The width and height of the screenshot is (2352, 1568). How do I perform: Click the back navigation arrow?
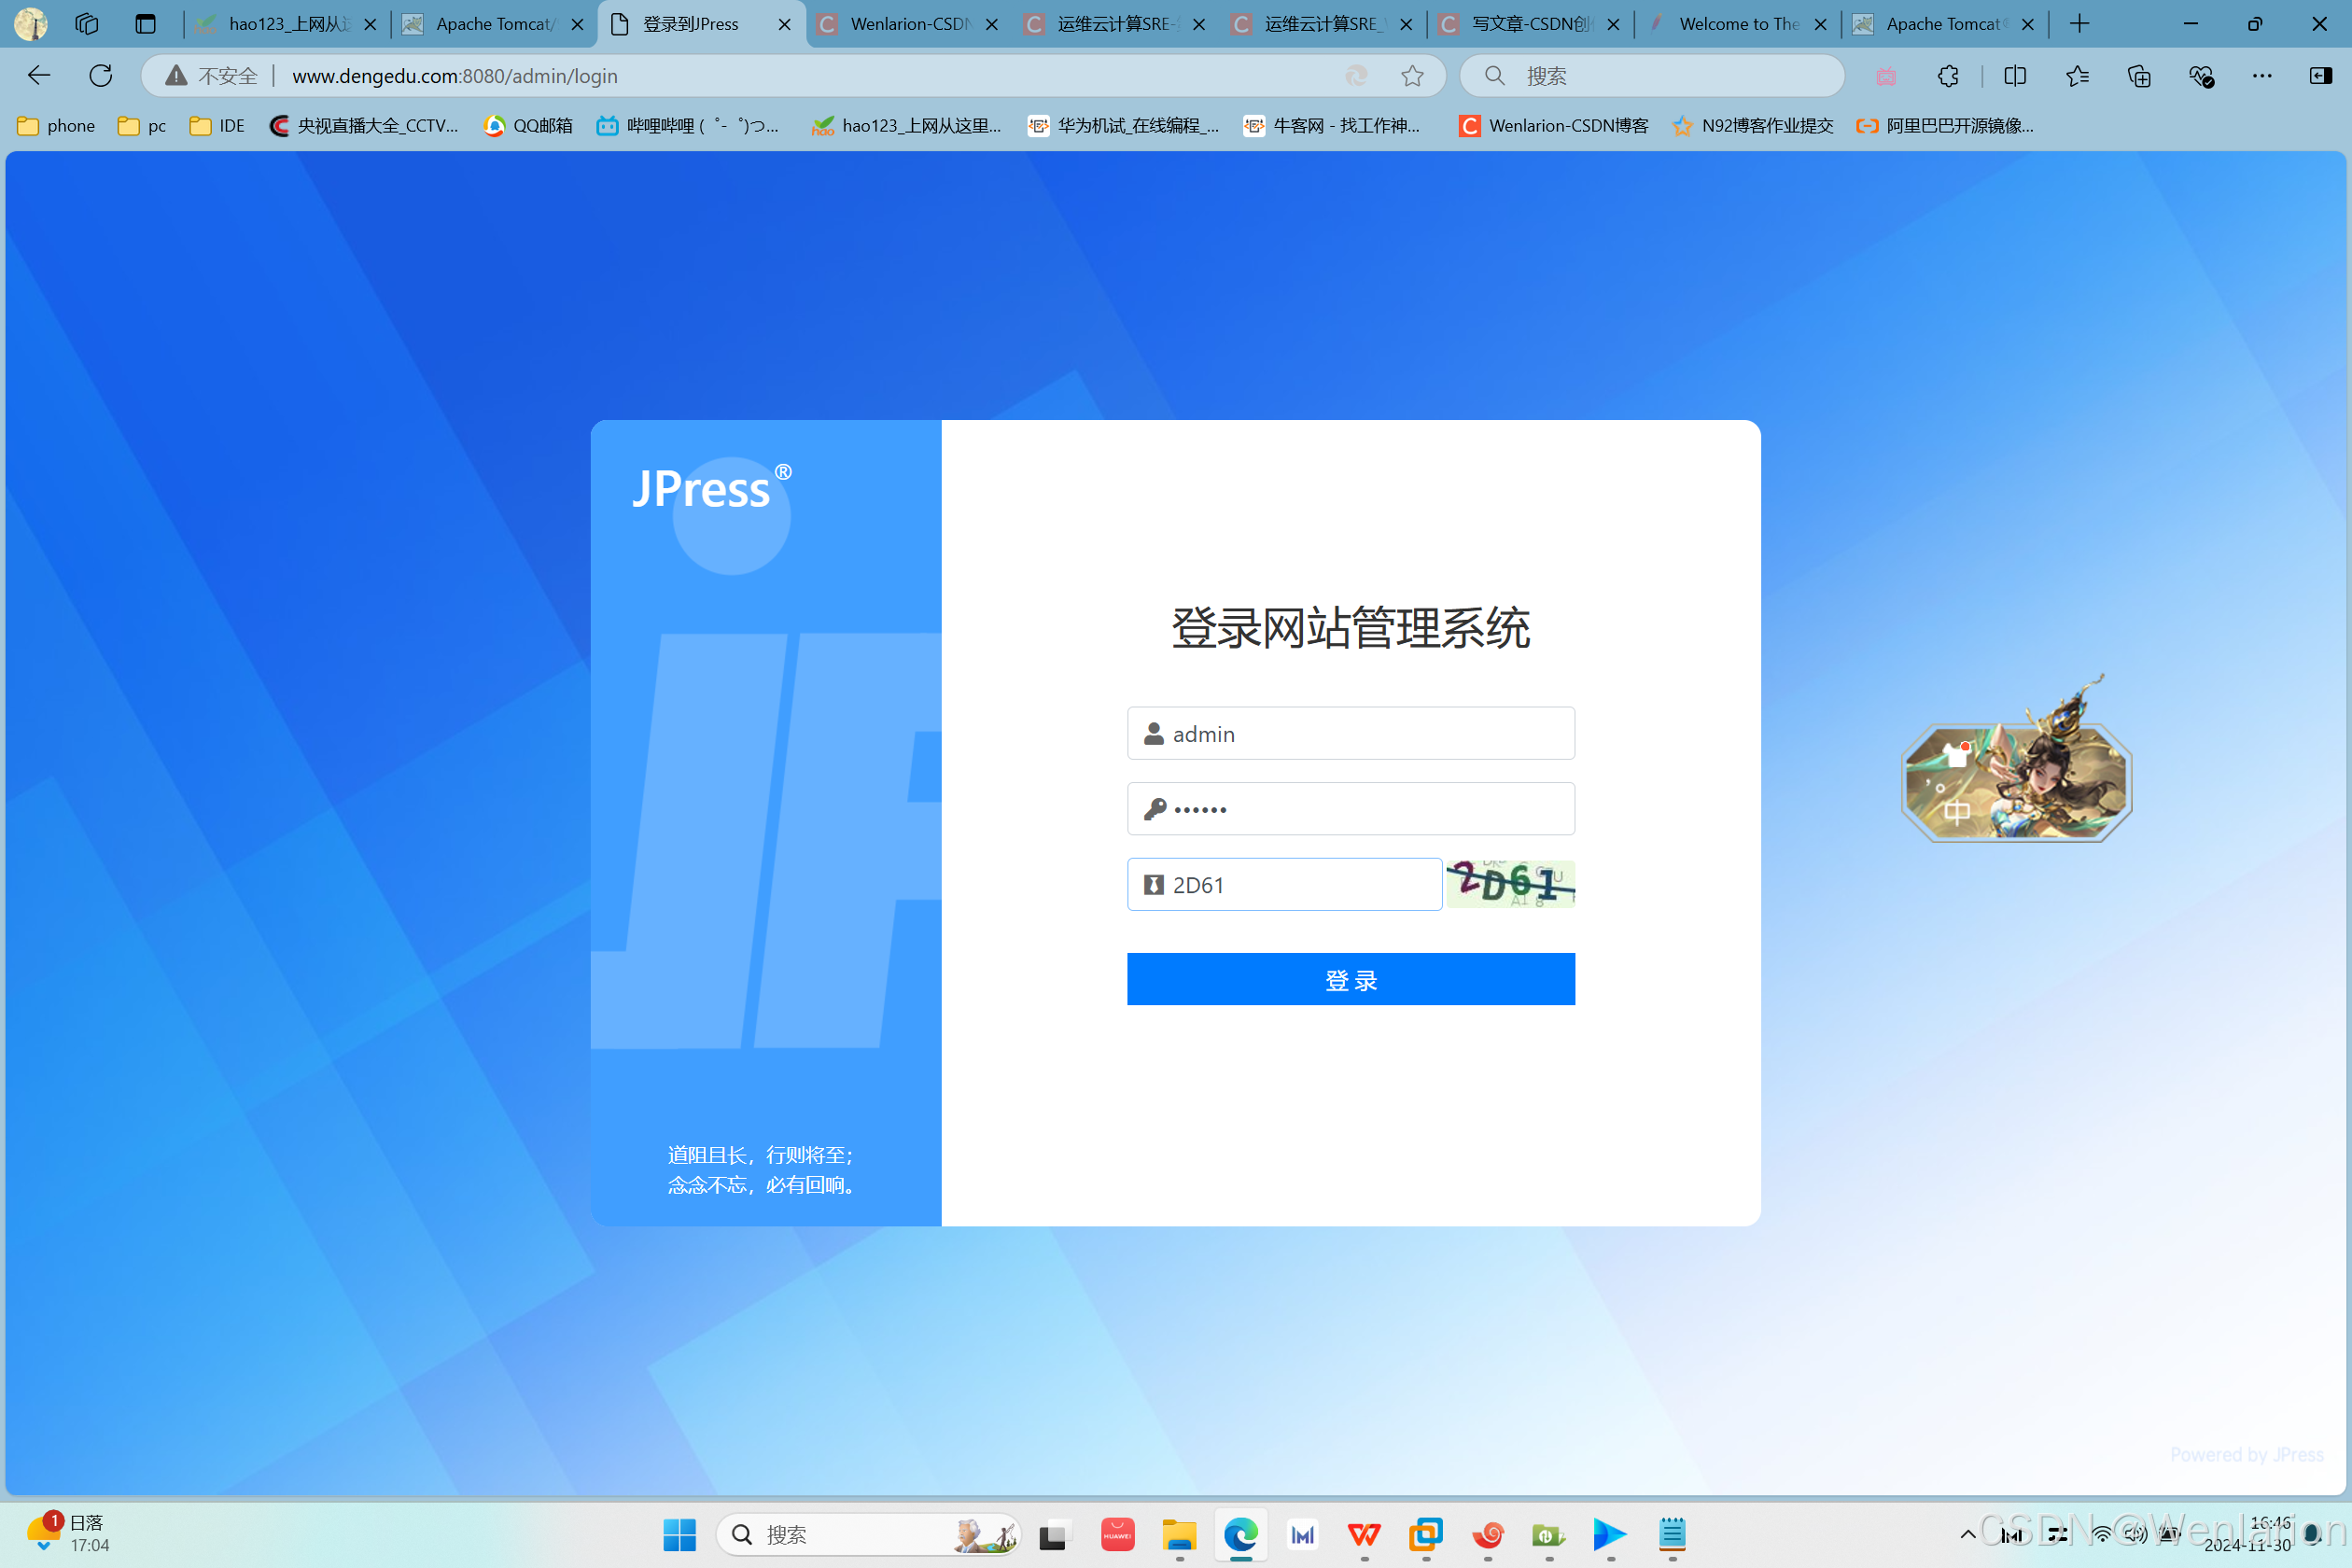(39, 76)
